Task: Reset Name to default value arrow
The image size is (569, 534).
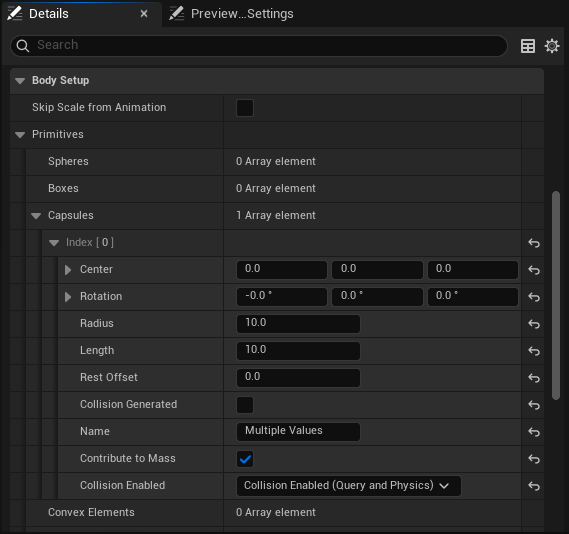Action: click(x=534, y=432)
